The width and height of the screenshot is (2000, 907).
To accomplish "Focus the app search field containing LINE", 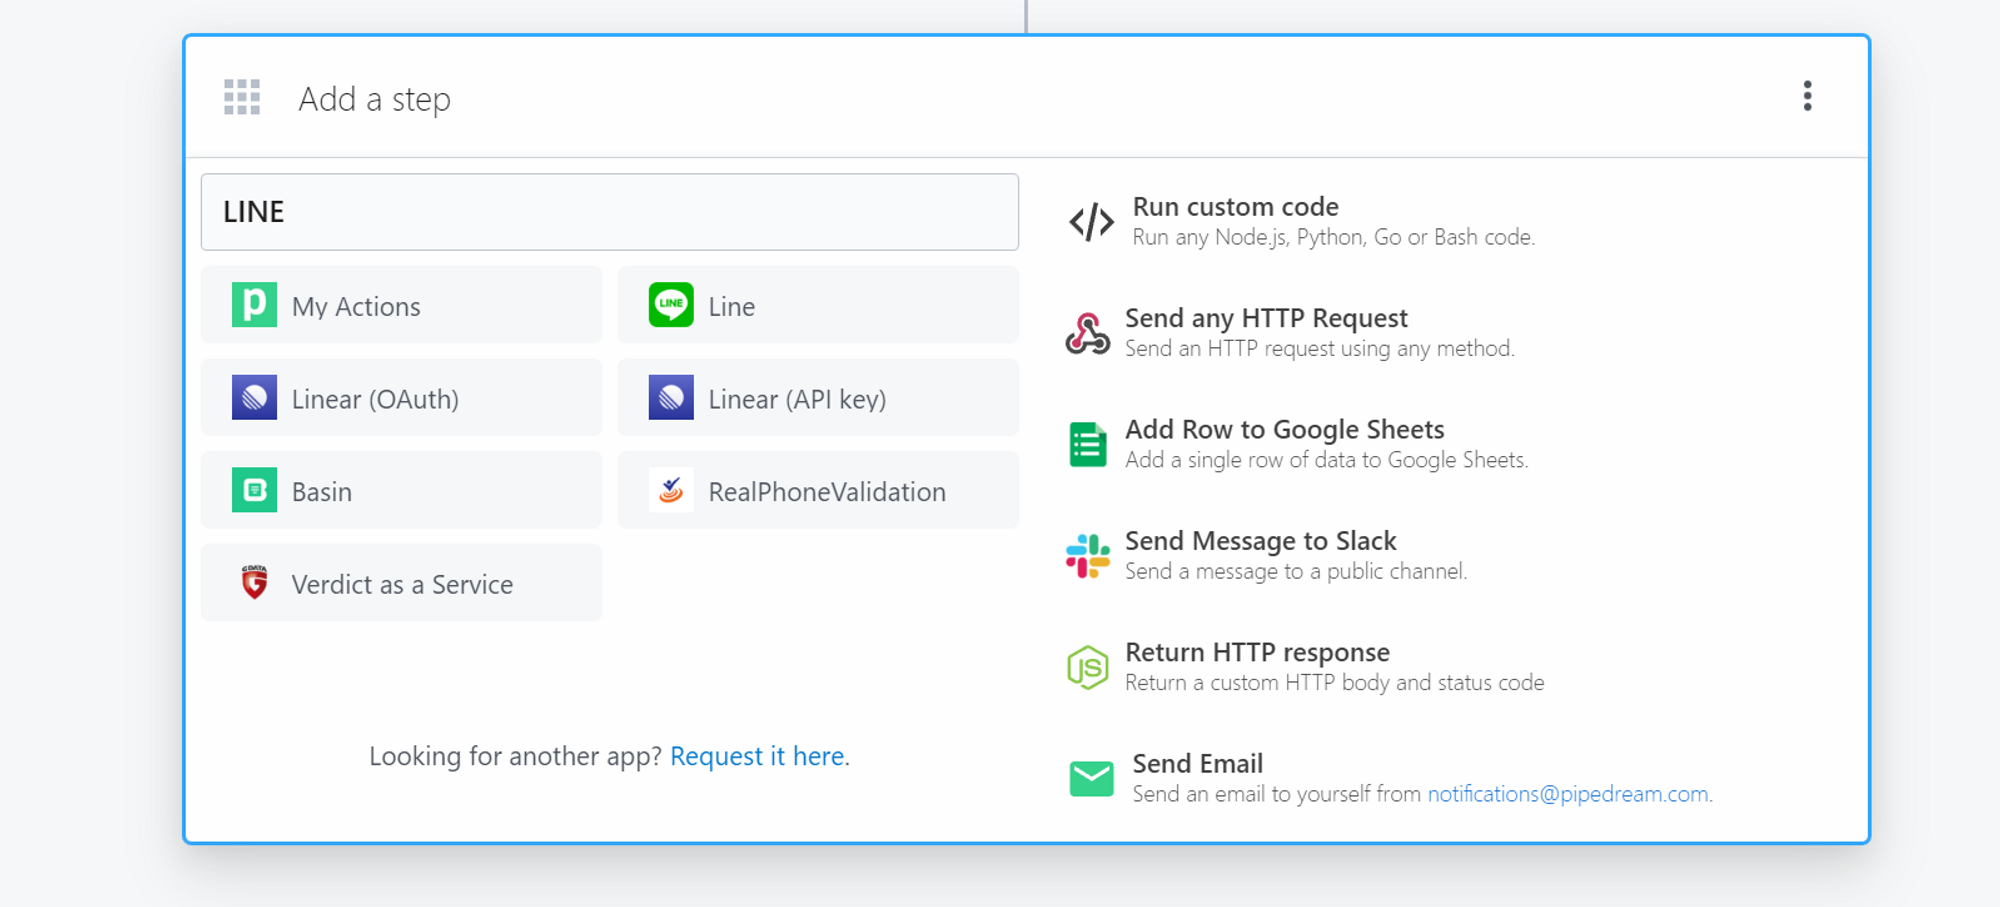I will coord(610,212).
